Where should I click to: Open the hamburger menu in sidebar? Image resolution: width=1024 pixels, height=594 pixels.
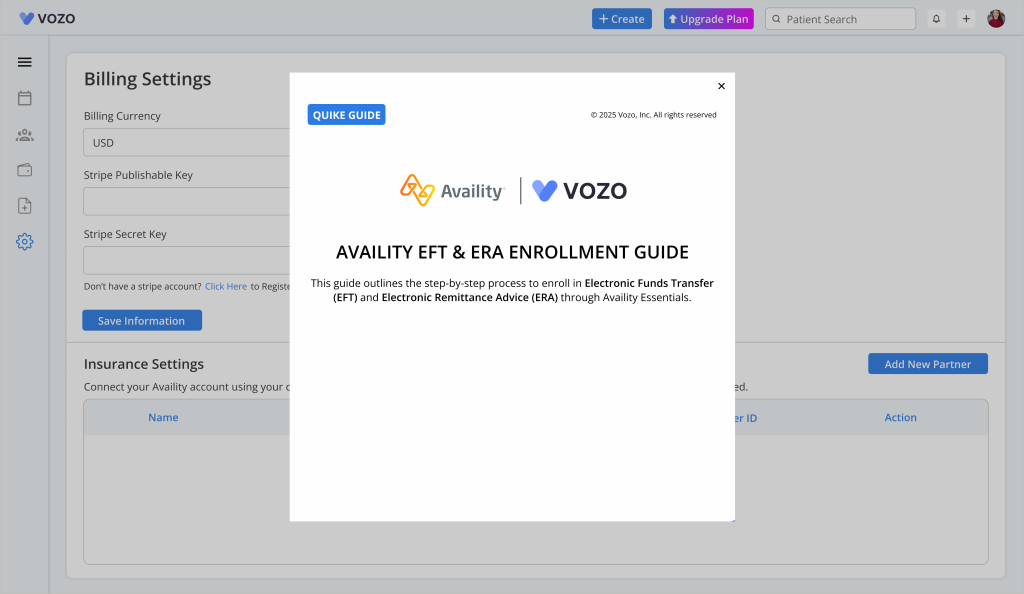(25, 62)
